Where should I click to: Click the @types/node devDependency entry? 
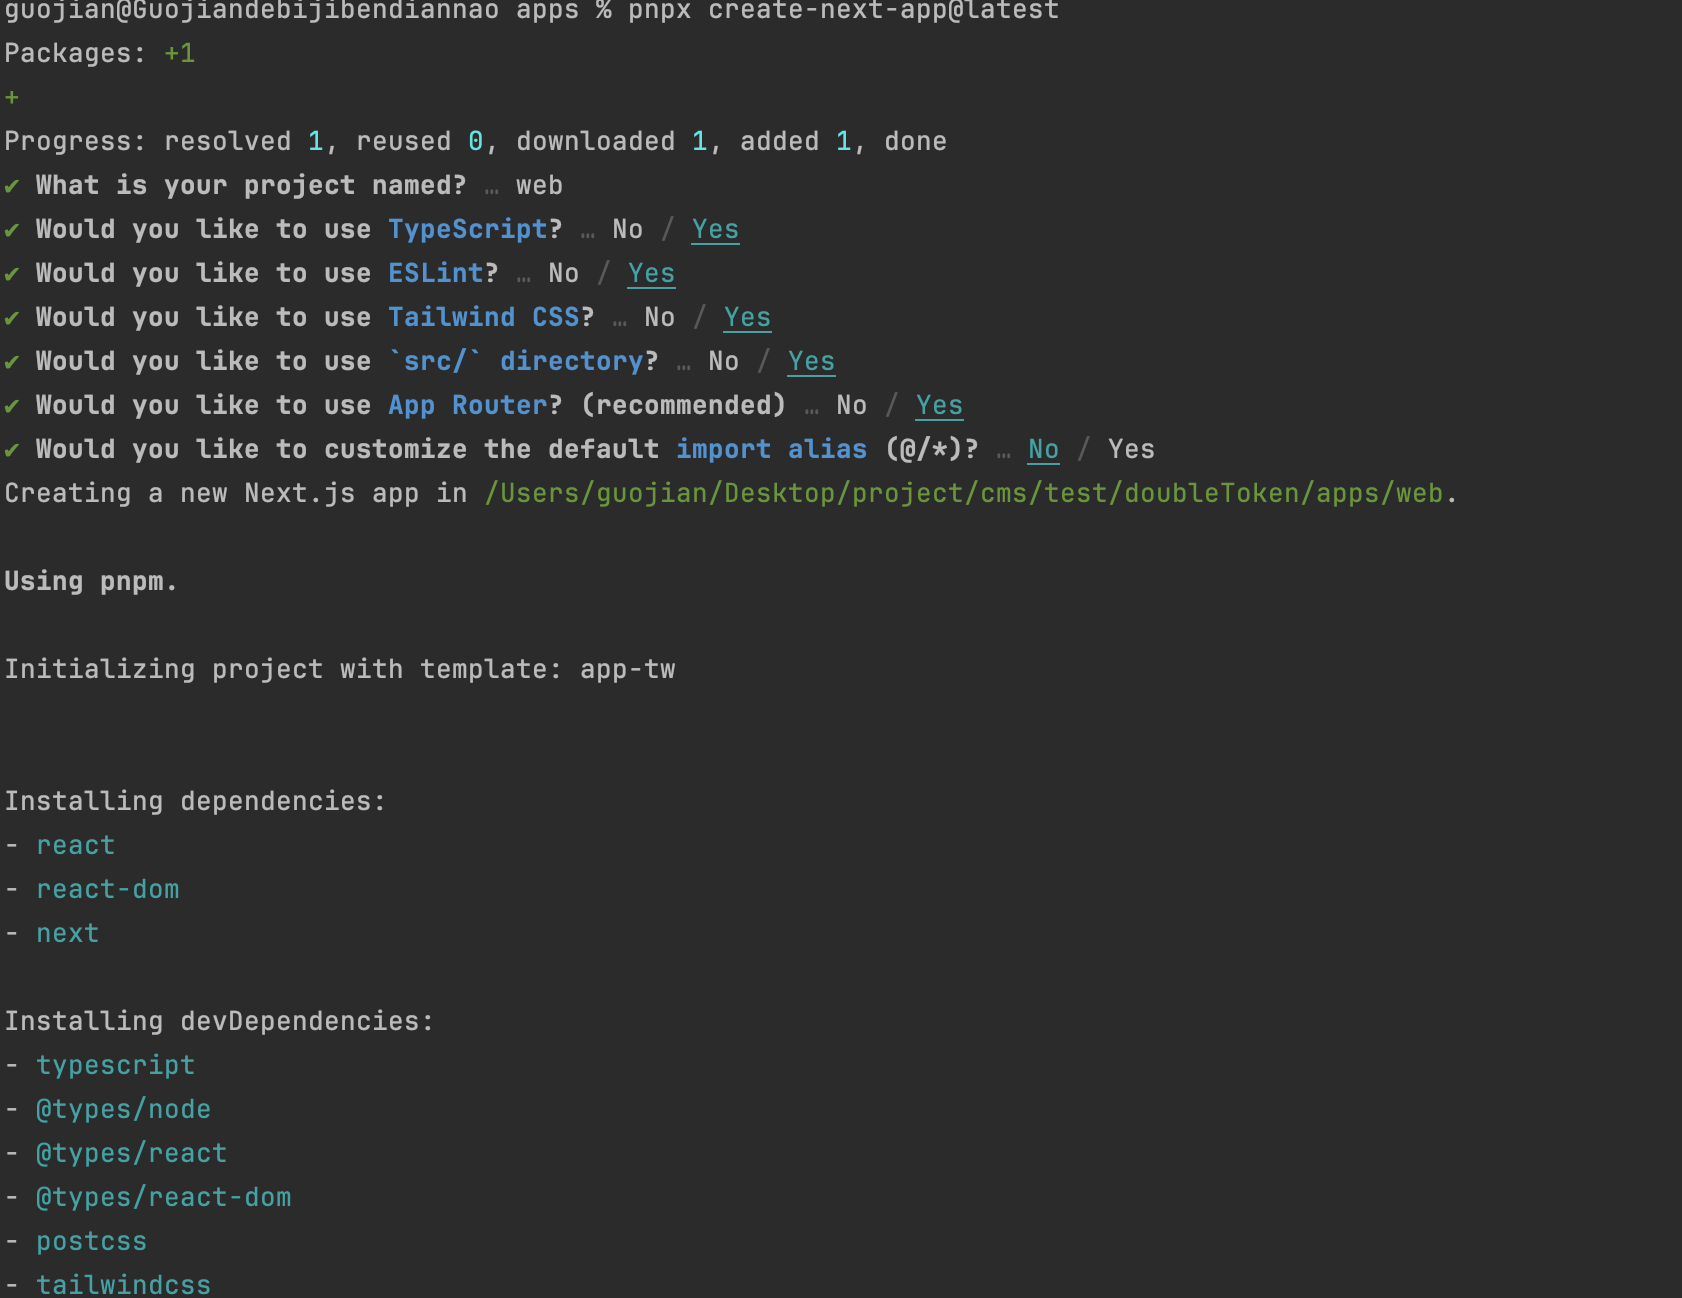[x=124, y=1110]
